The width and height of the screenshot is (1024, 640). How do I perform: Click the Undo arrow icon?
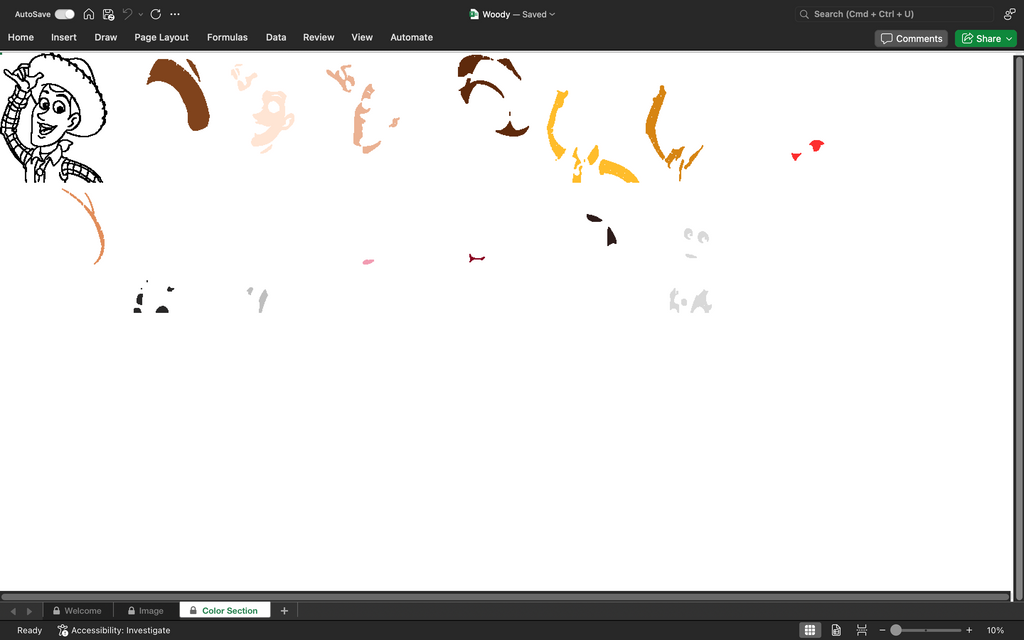[x=127, y=14]
